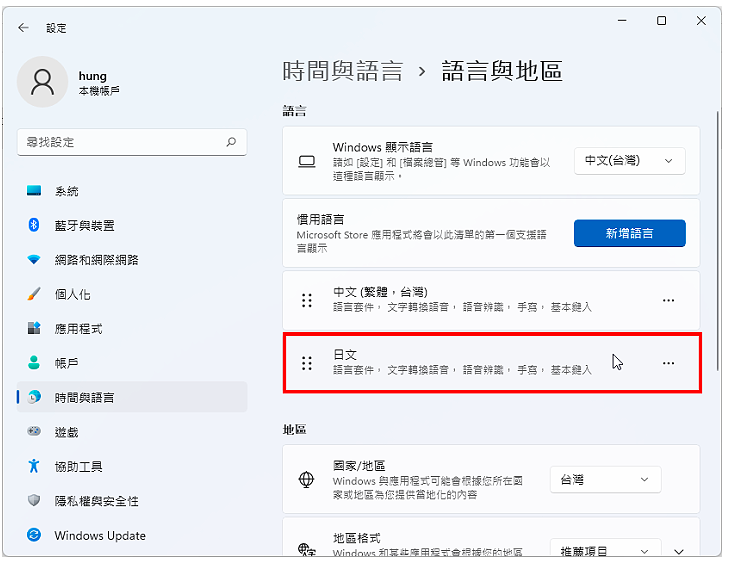Click the hung 本機帳戶 profile
The image size is (732, 563).
point(68,82)
